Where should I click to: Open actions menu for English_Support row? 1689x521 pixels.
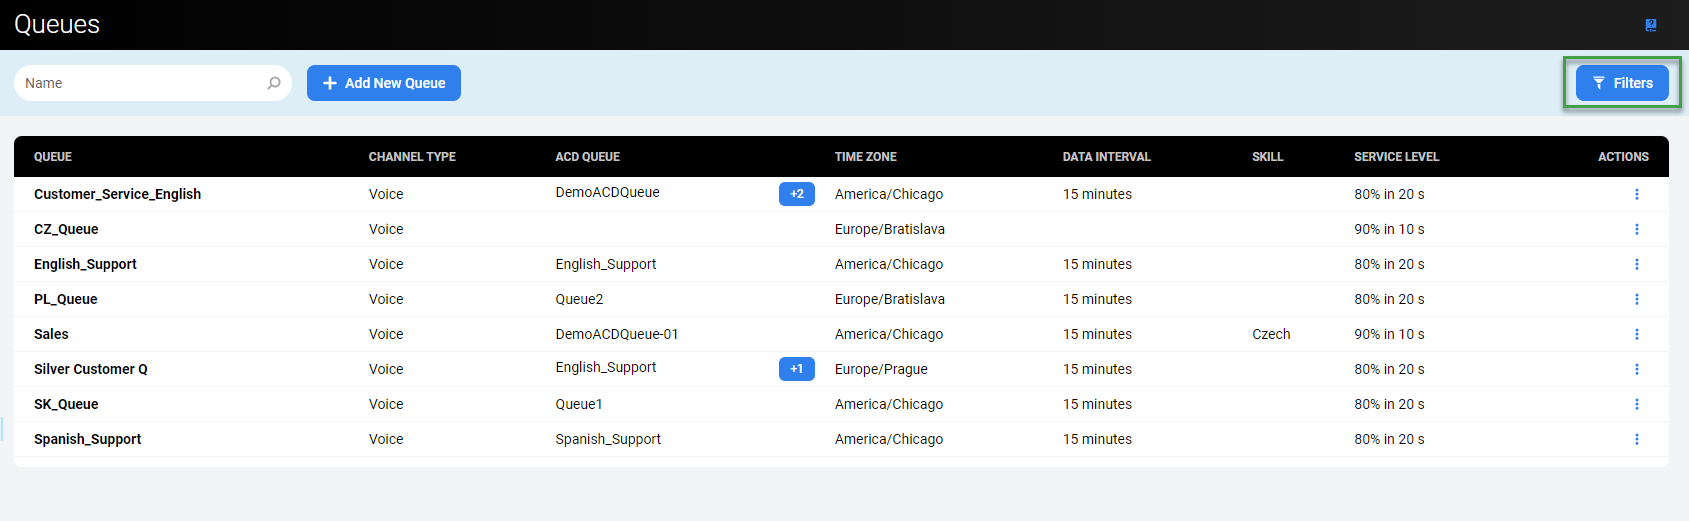coord(1636,264)
